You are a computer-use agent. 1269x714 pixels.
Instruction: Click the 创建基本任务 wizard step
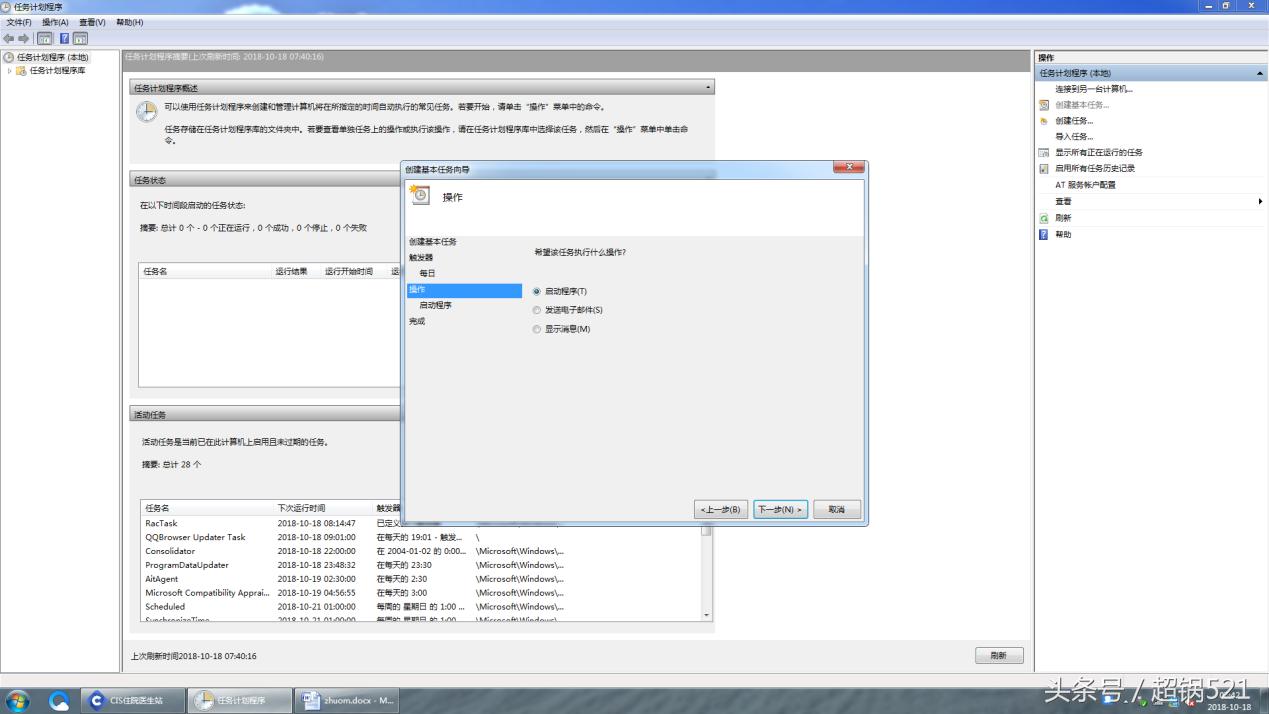(433, 242)
